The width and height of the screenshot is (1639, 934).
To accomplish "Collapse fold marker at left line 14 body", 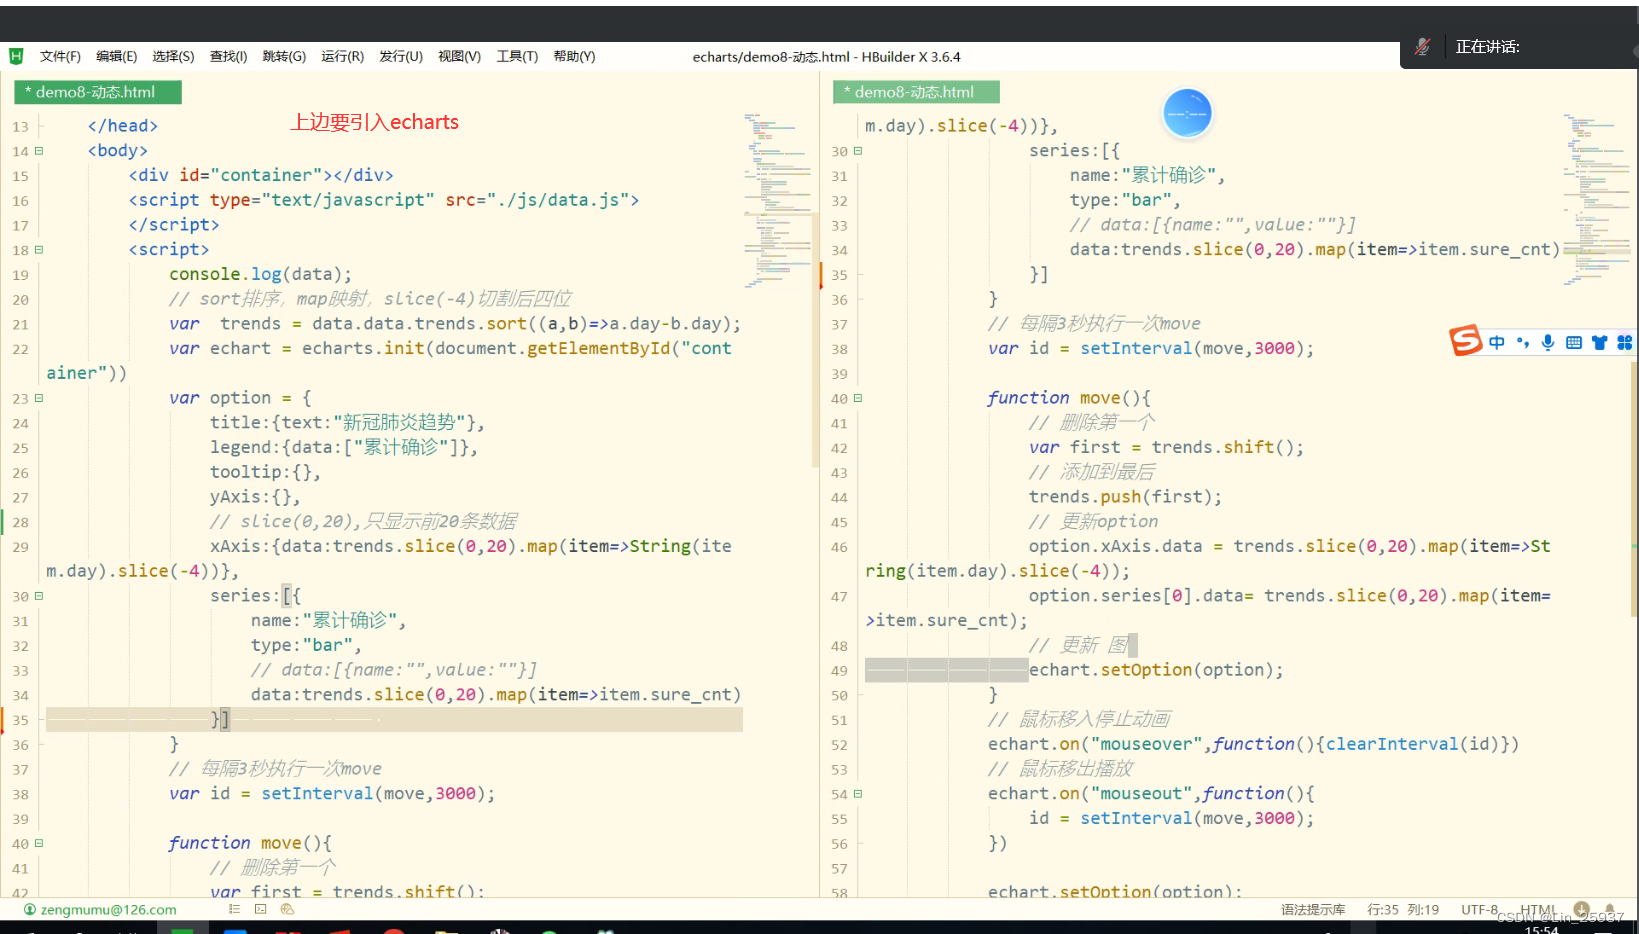I will [x=39, y=151].
